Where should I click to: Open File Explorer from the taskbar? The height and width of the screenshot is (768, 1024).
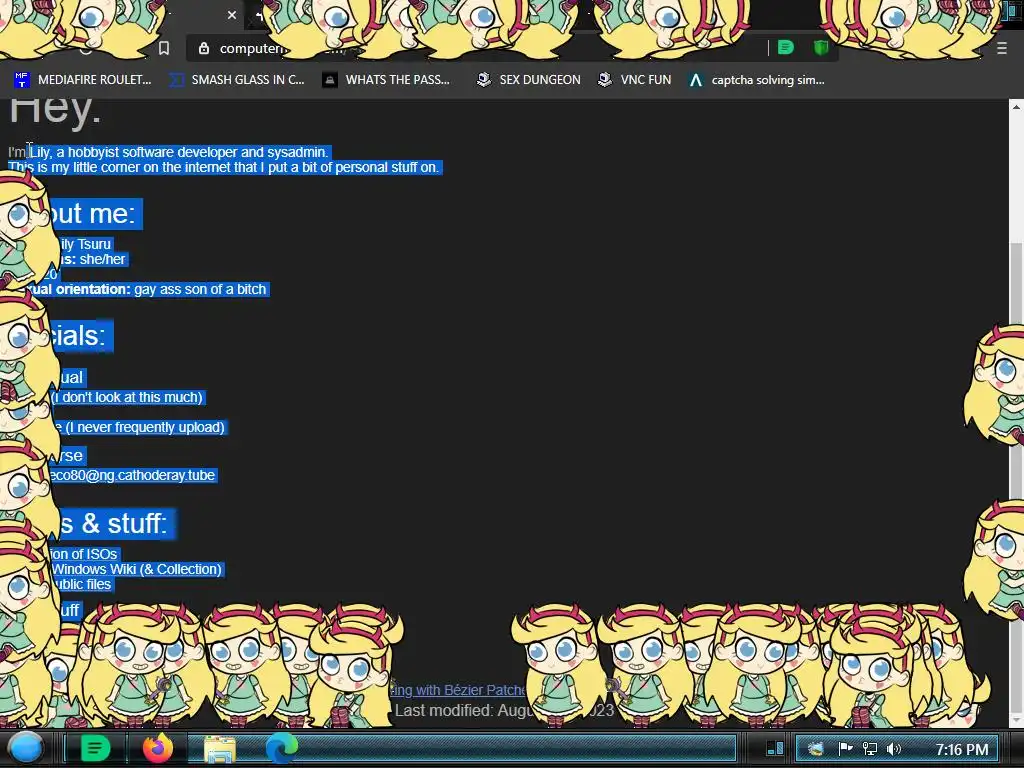click(x=219, y=748)
